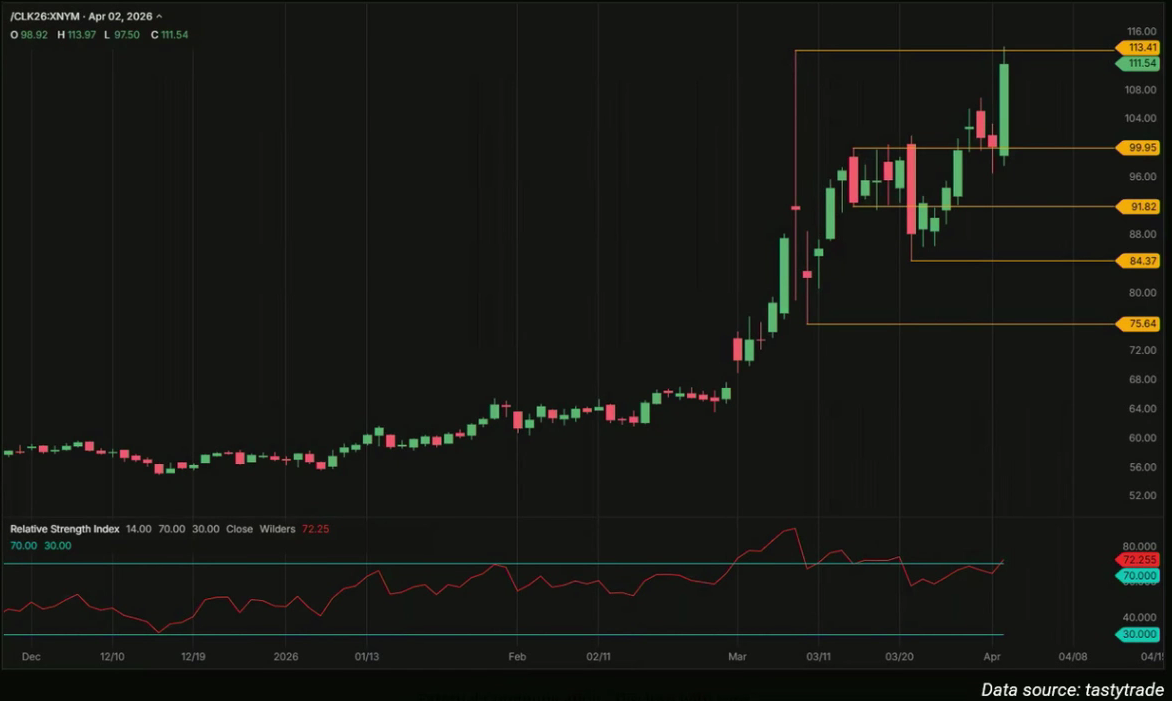Screen dimensions: 1172x701
Task: Click the Feb date axis label
Action: pyautogui.click(x=516, y=657)
